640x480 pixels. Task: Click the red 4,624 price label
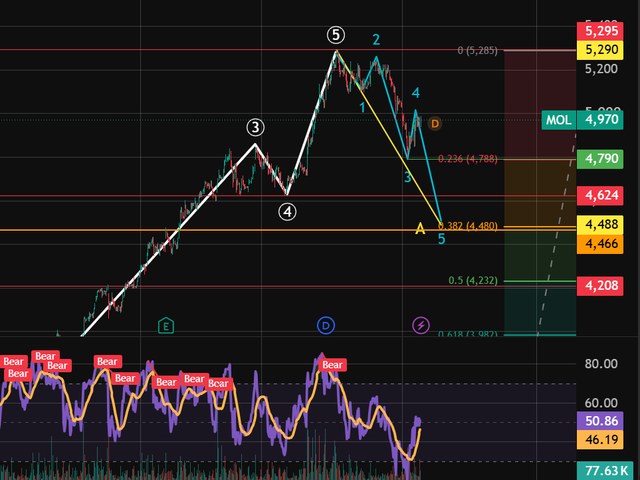600,196
